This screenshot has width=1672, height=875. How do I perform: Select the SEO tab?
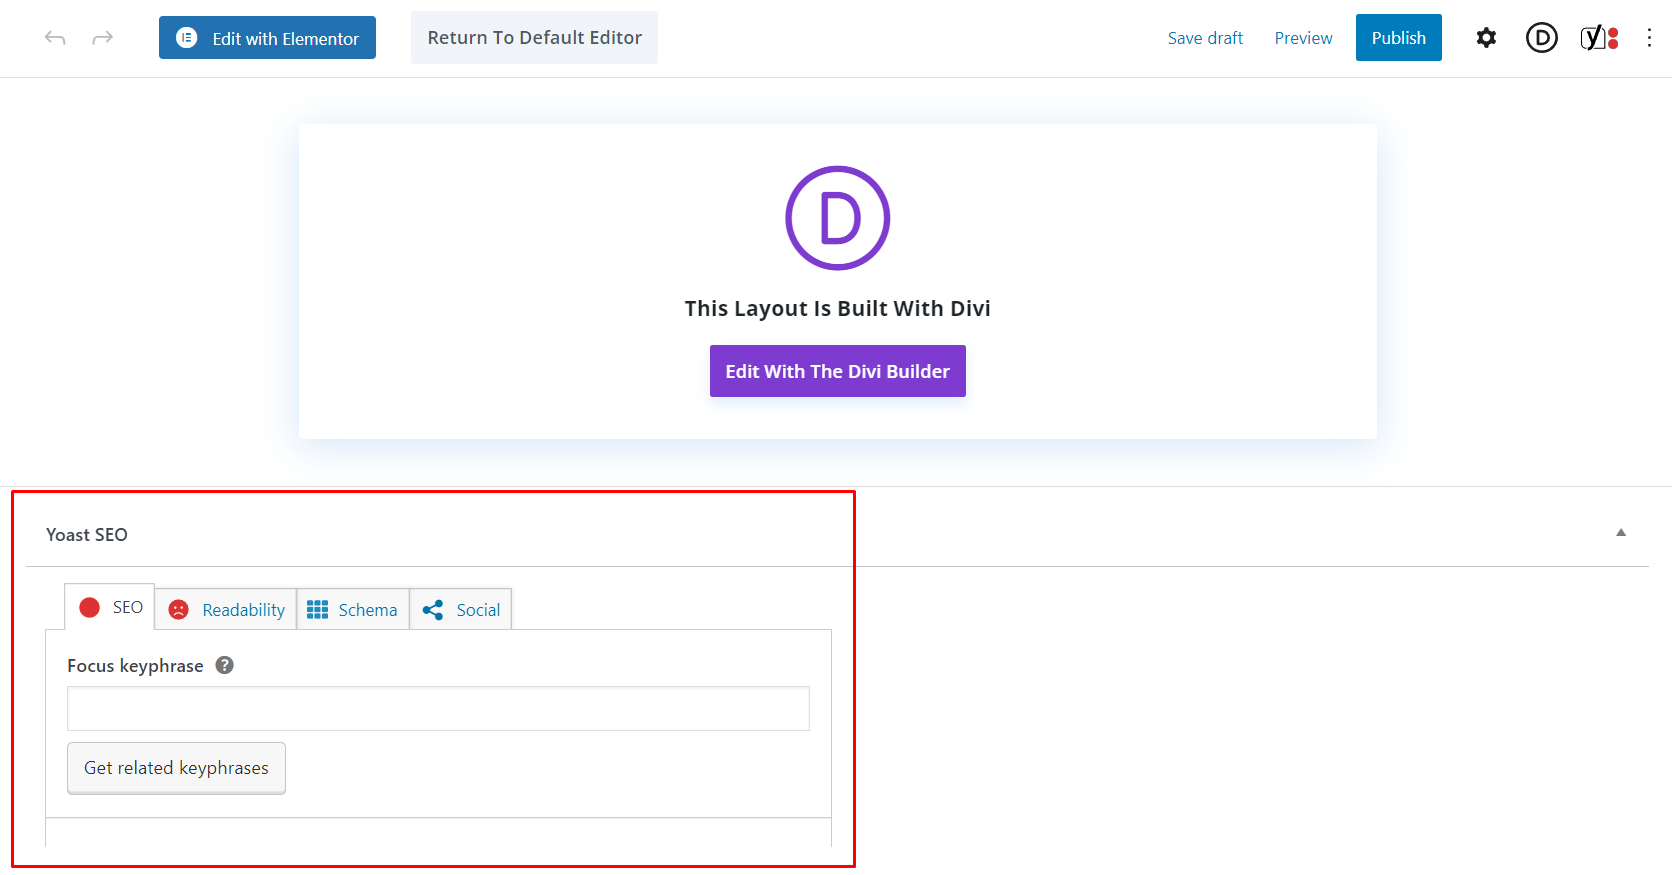110,607
